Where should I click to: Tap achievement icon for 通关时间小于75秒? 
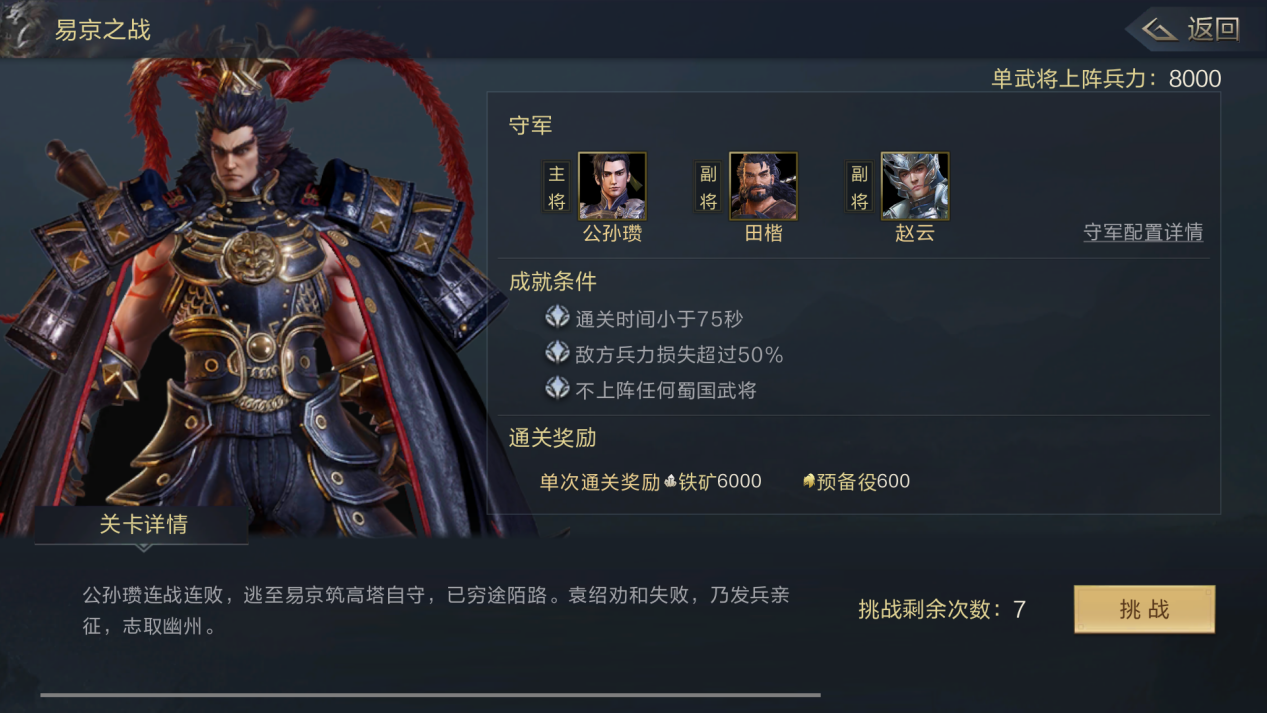point(557,317)
